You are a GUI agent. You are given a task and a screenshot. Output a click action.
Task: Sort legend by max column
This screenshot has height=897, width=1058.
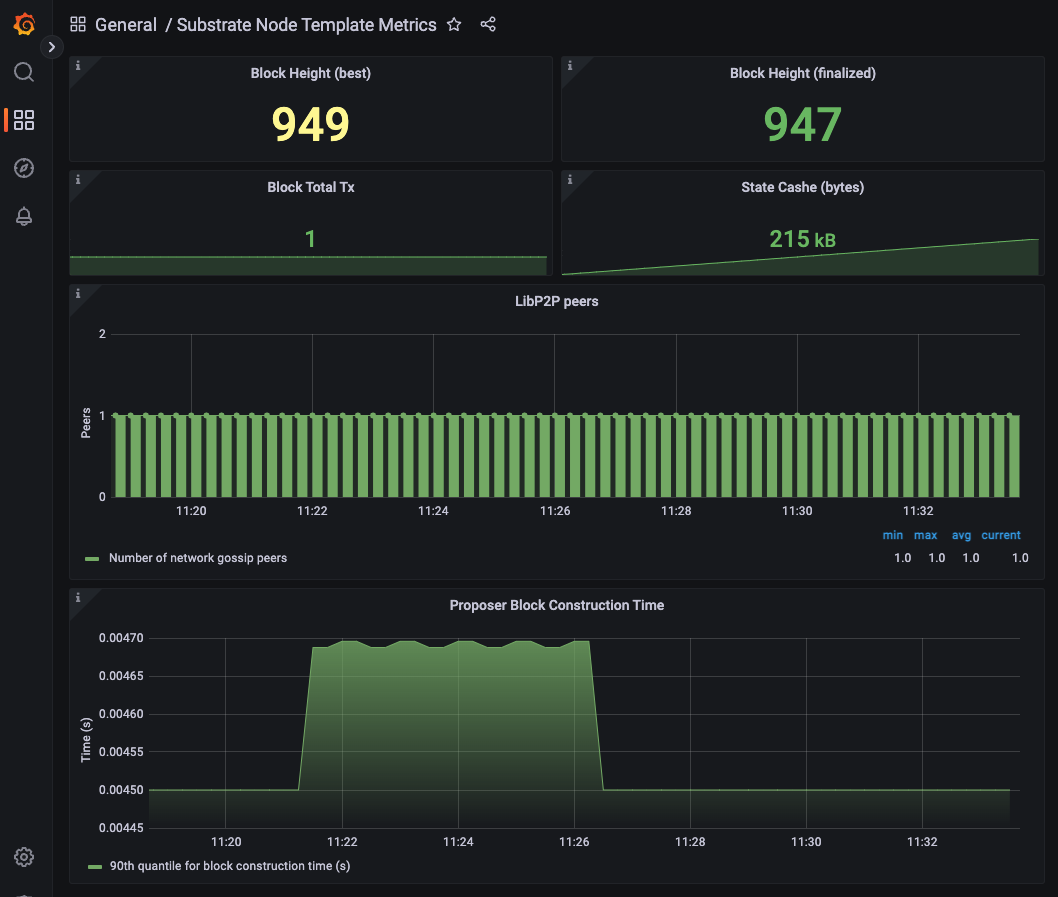[925, 535]
